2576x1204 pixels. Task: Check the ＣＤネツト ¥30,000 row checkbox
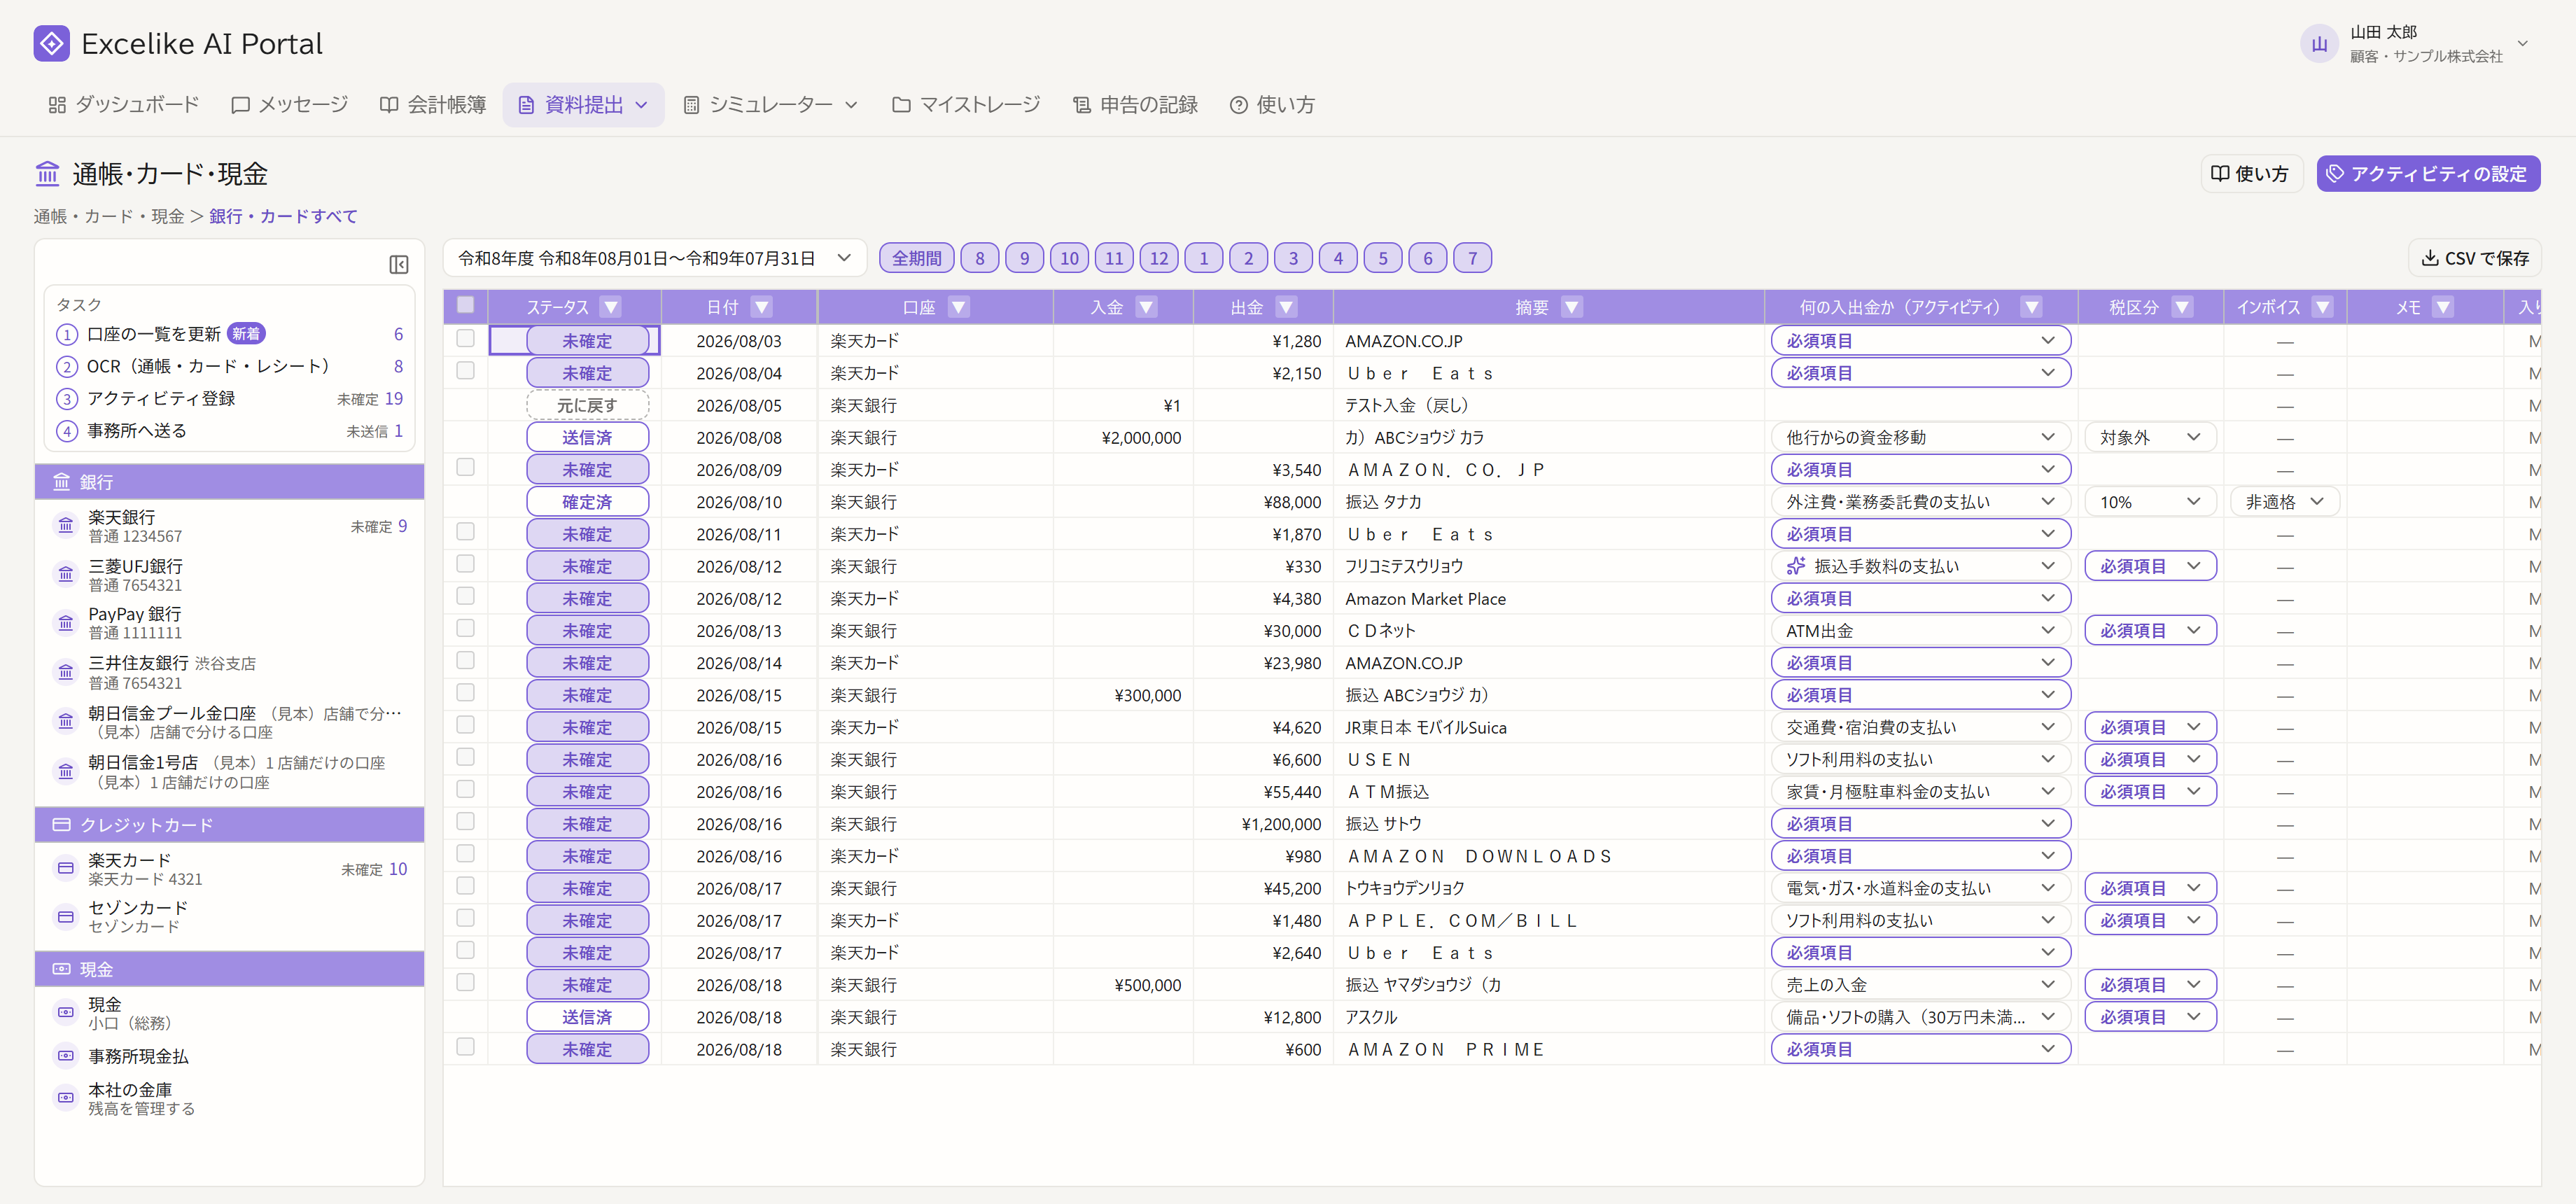(465, 628)
